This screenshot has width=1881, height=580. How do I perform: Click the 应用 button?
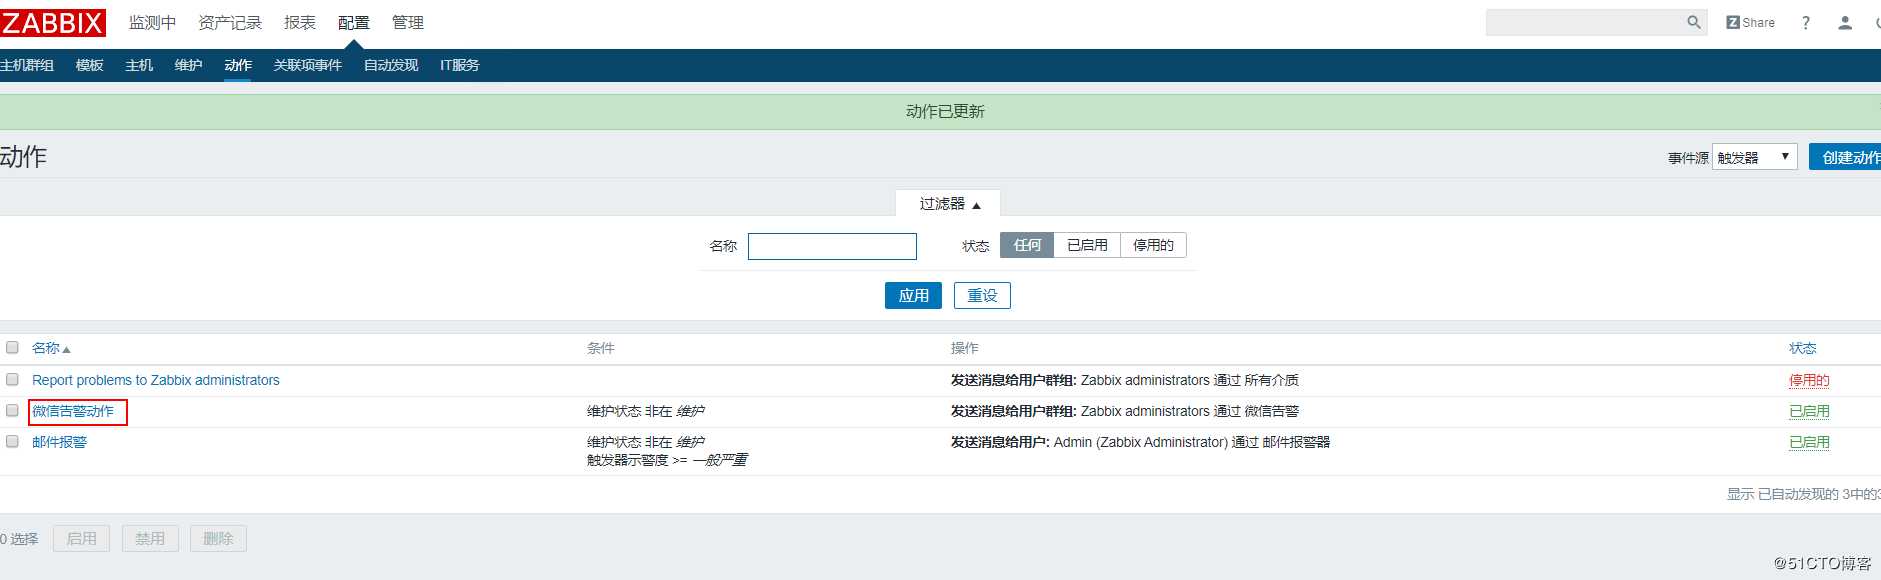pos(913,295)
